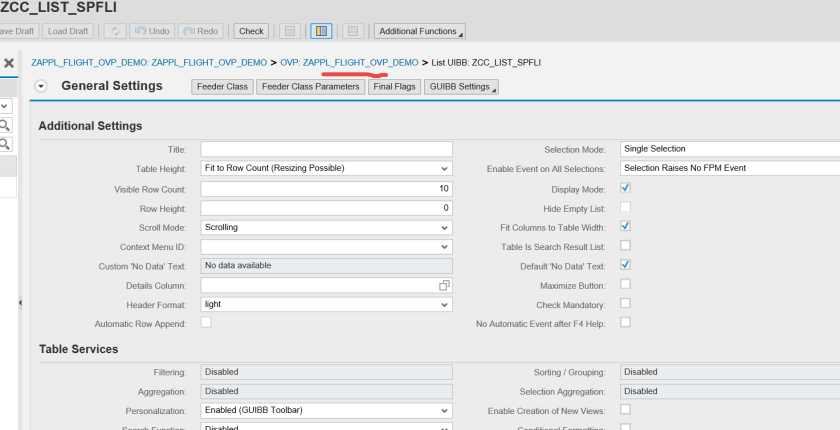Open the left panel dropdown chevron
Screen dimensions: 840x430
4,106
